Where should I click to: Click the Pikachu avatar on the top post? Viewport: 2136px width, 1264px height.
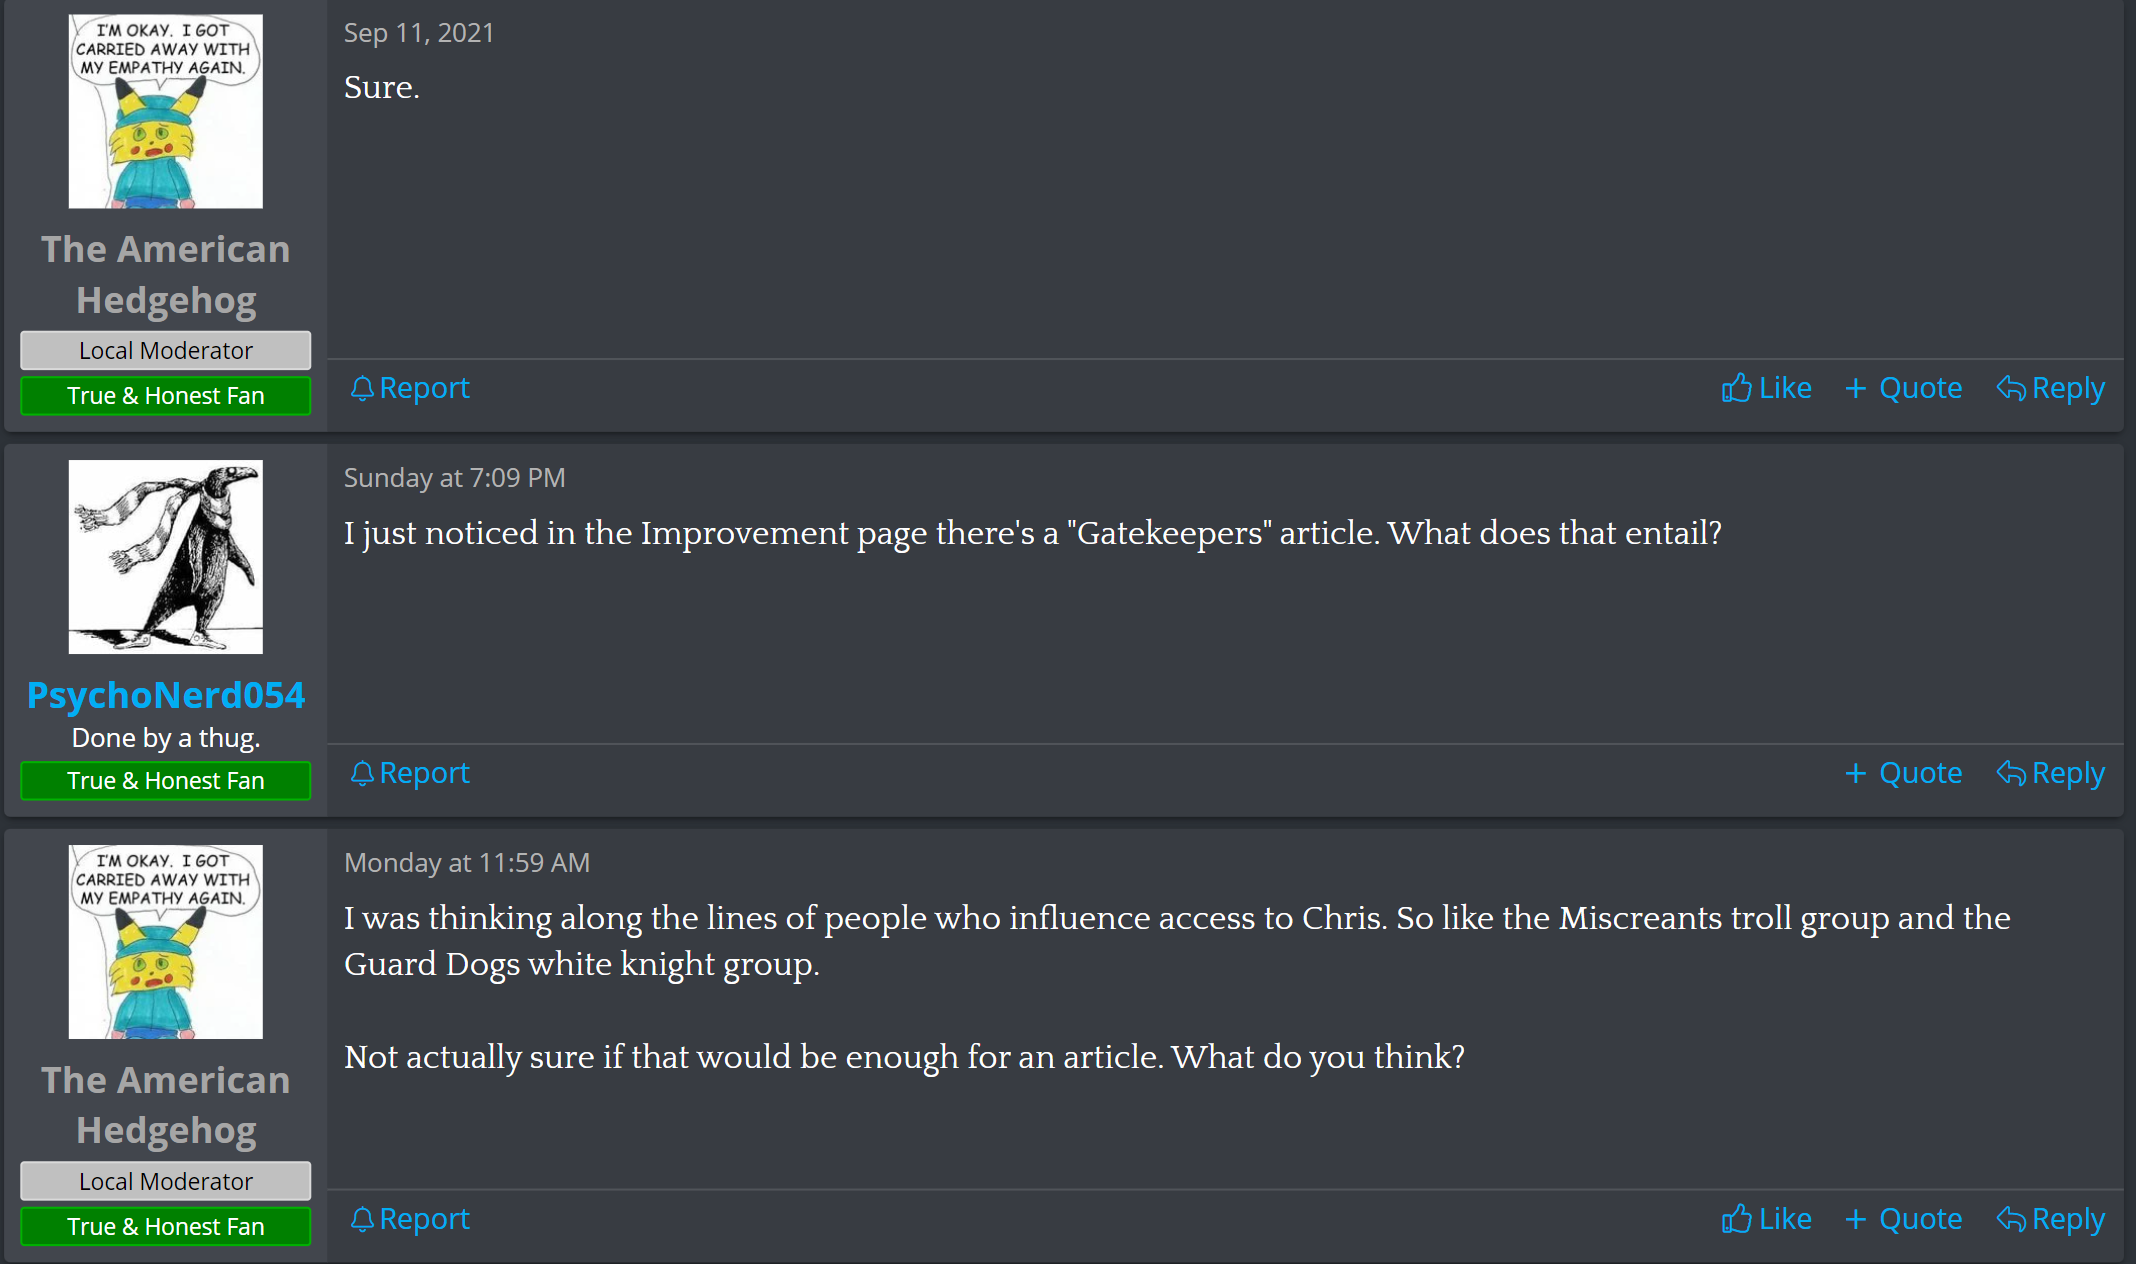point(166,111)
